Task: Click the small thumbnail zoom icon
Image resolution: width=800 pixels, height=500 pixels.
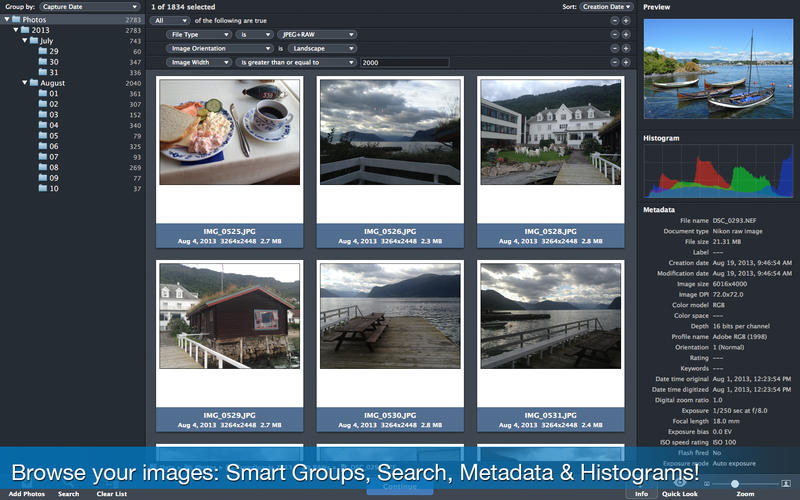Action: 707,483
